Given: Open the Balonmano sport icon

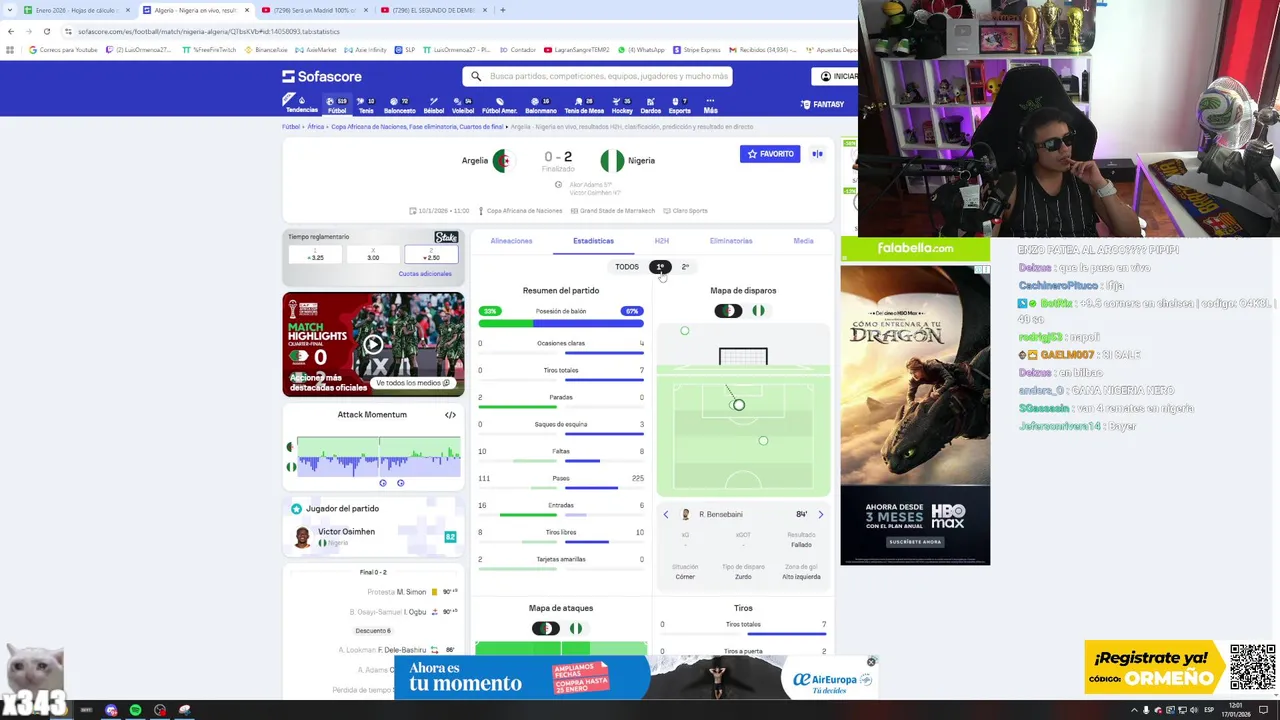Looking at the screenshot, I should pyautogui.click(x=541, y=104).
